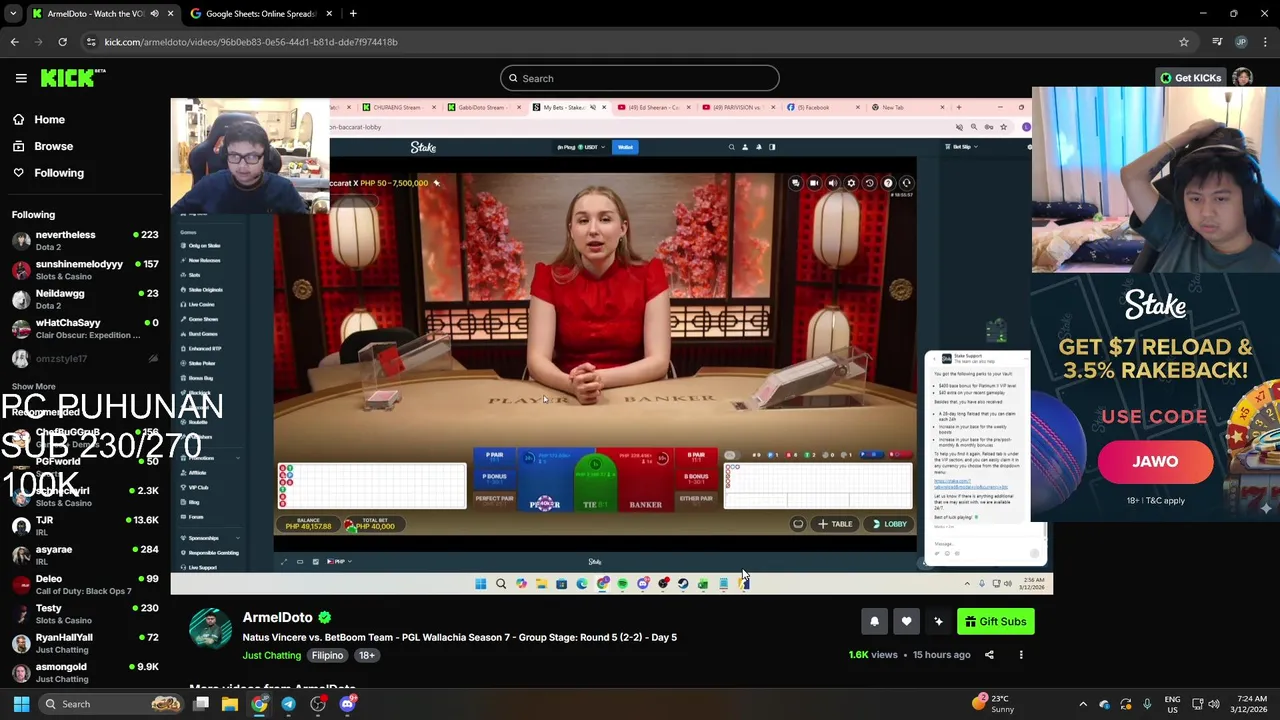Open video more options menu
Viewport: 1280px width, 720px height.
(x=1021, y=655)
